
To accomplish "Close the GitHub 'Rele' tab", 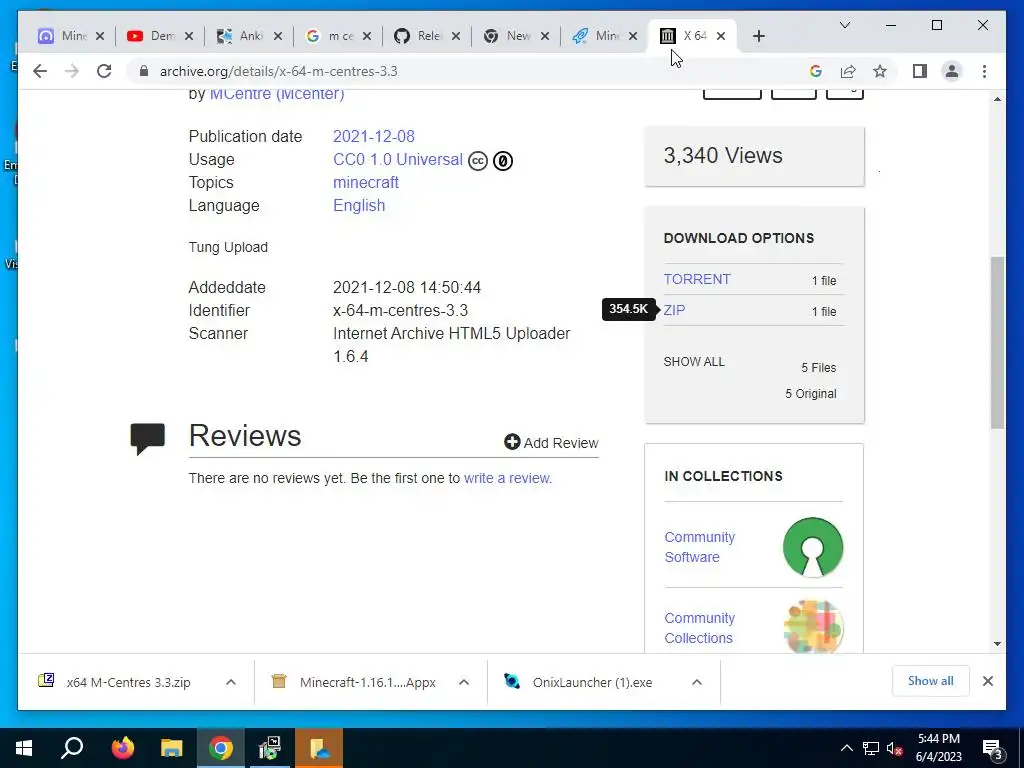I will tap(456, 37).
